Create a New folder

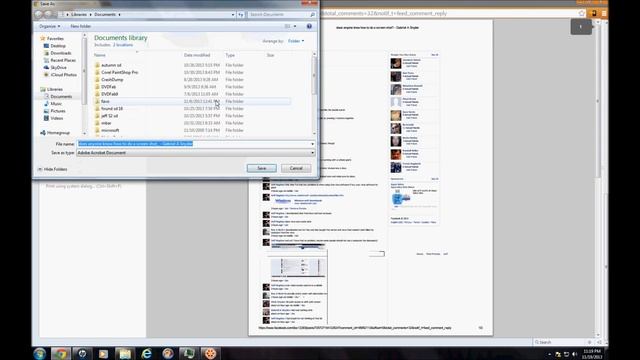click(x=81, y=26)
